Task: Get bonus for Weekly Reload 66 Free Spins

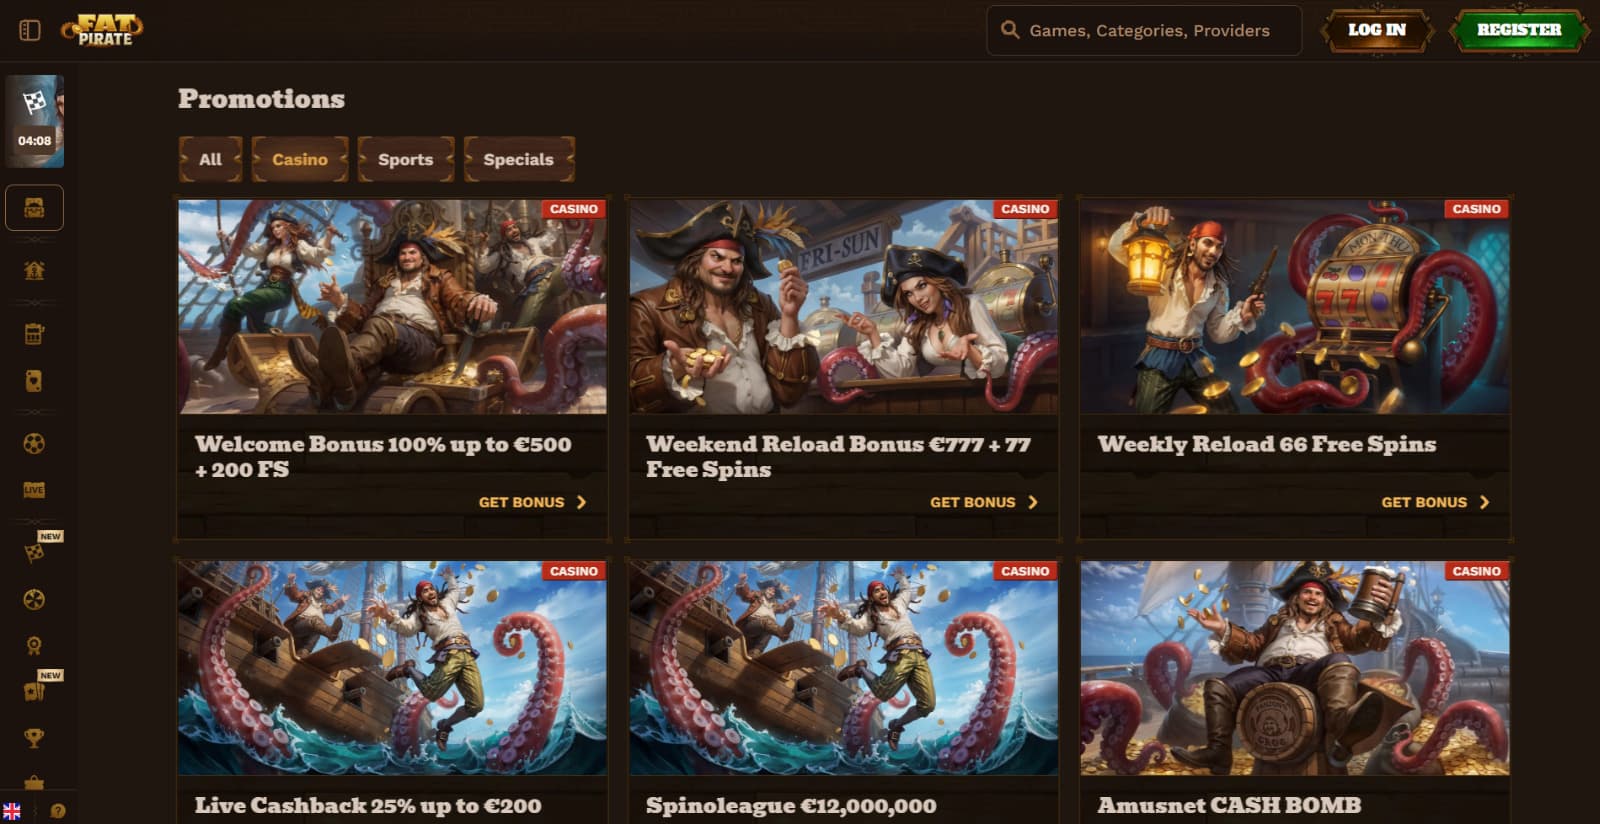Action: pyautogui.click(x=1435, y=502)
